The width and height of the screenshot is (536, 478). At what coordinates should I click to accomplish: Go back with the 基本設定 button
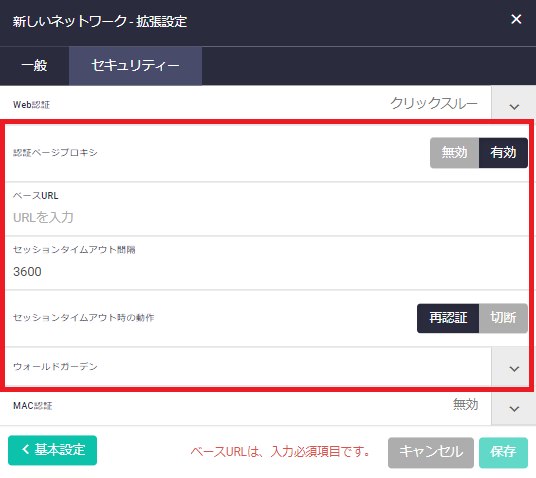click(52, 450)
